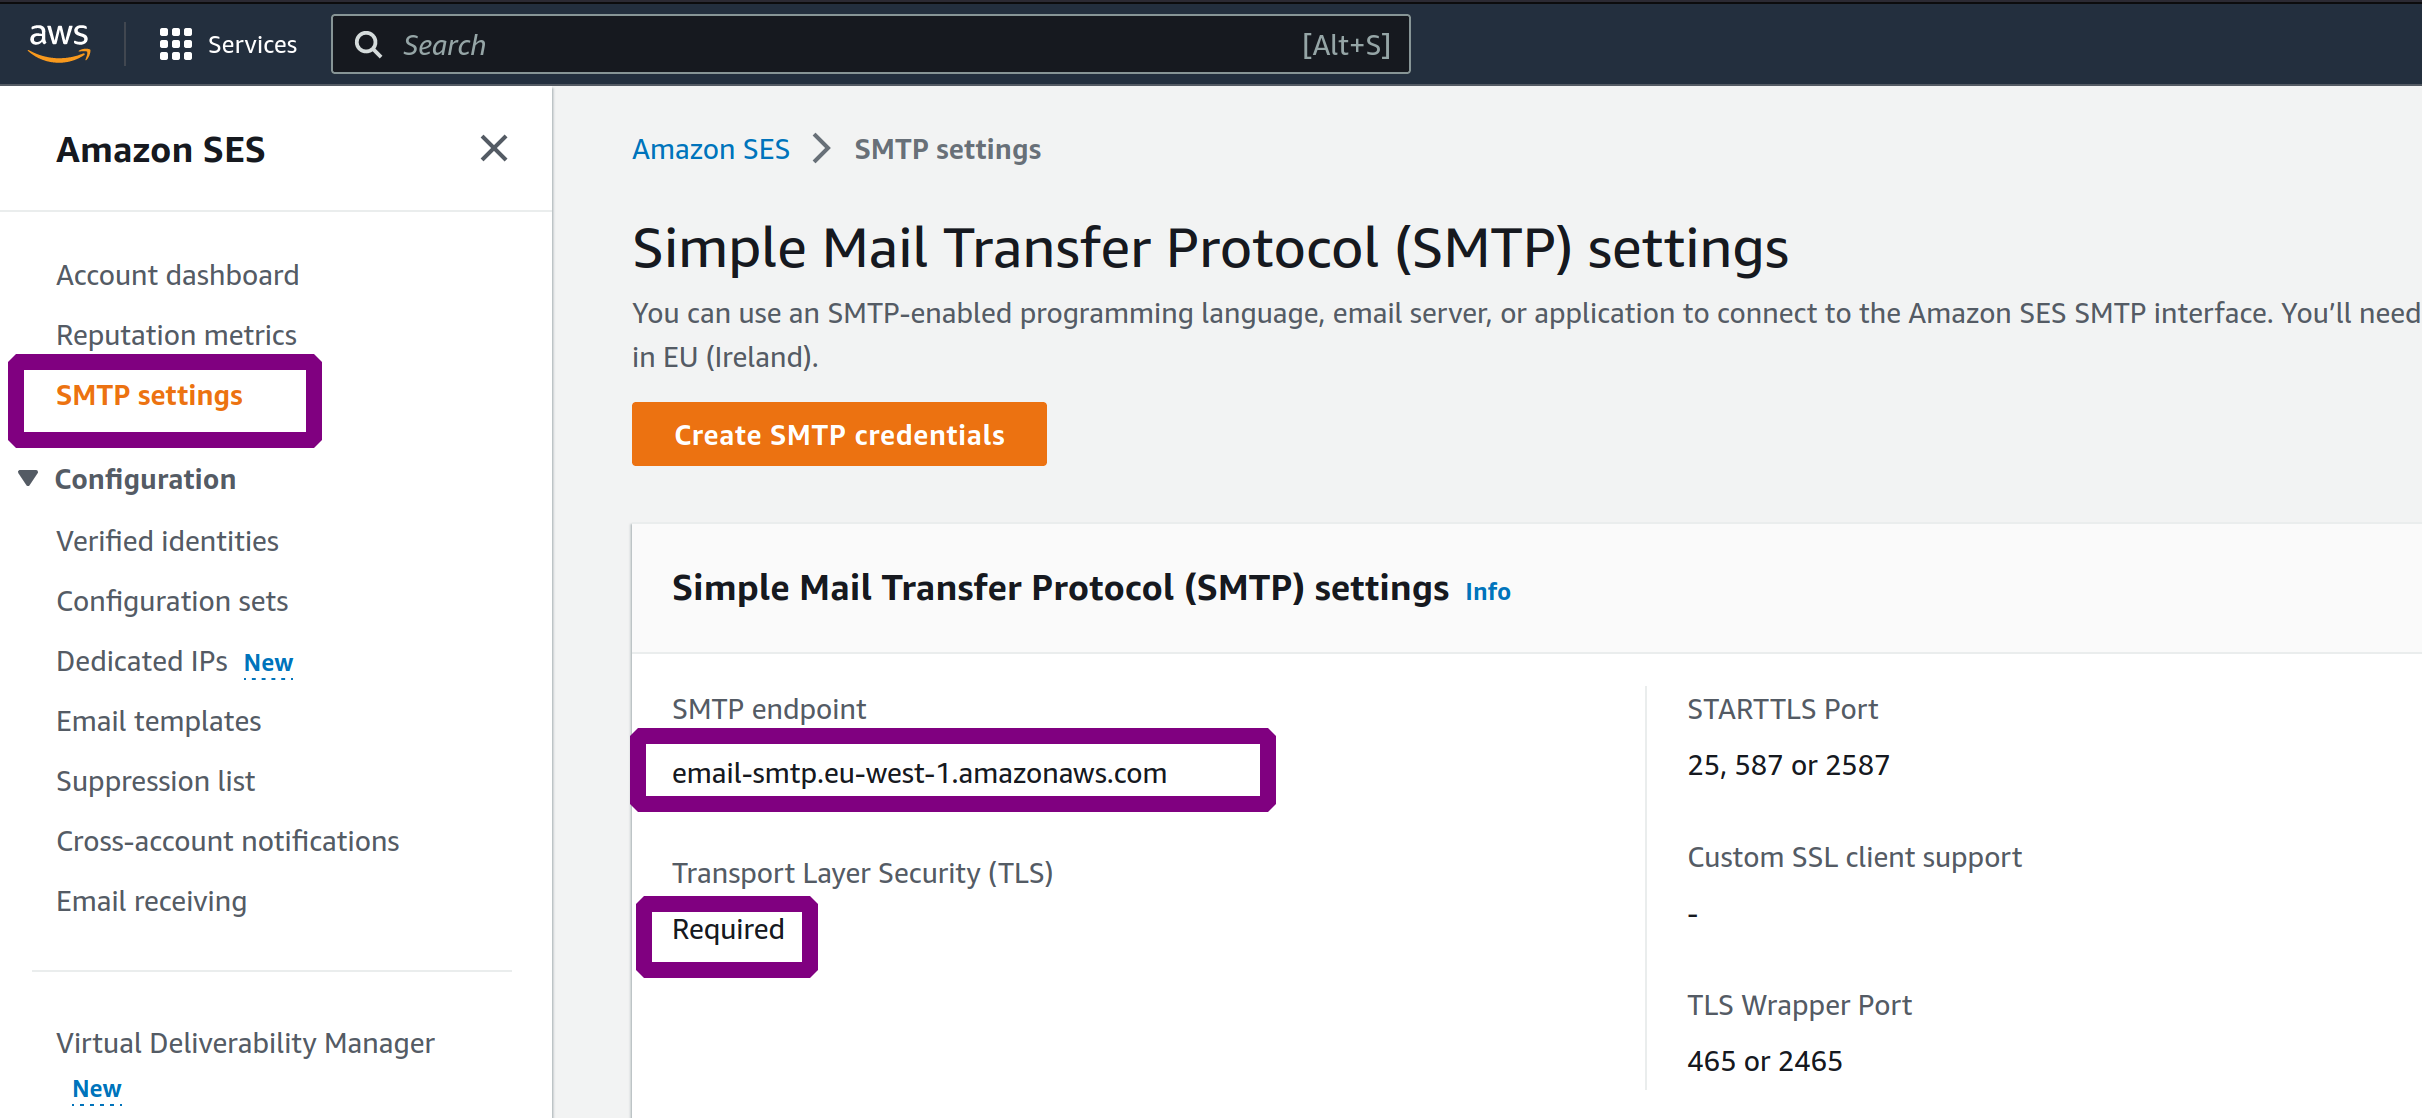2422x1118 pixels.
Task: Open Virtual Deliverability Manager
Action: pyautogui.click(x=245, y=1043)
